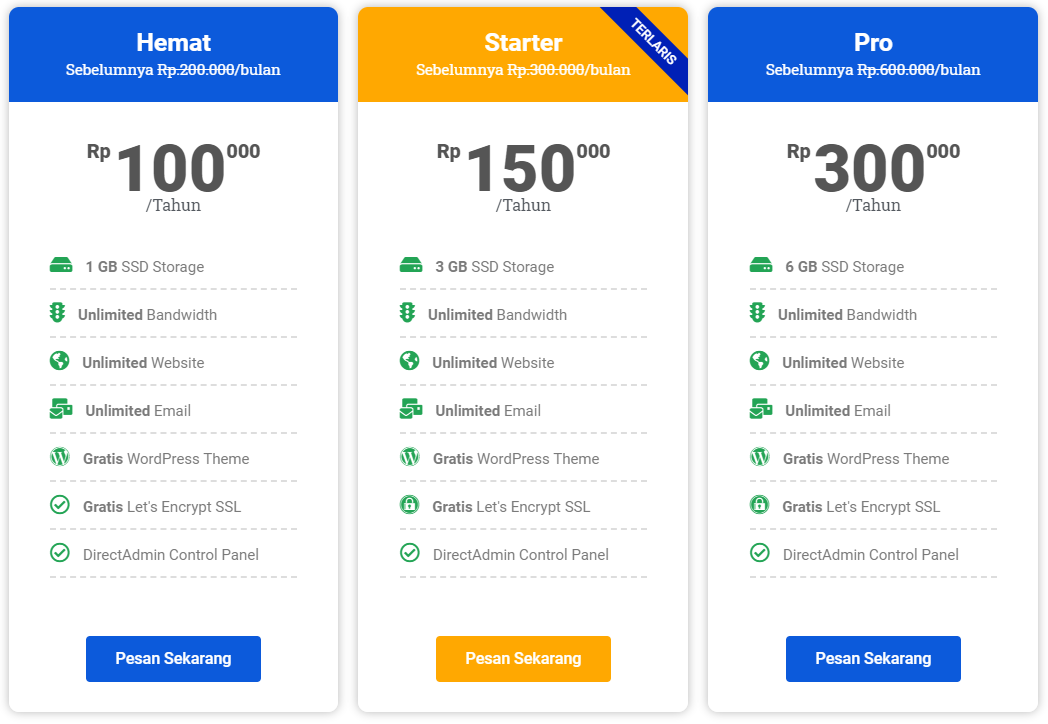This screenshot has height=724, width=1048.
Task: Click the WordPress logo icon in Starter plan
Action: (409, 457)
